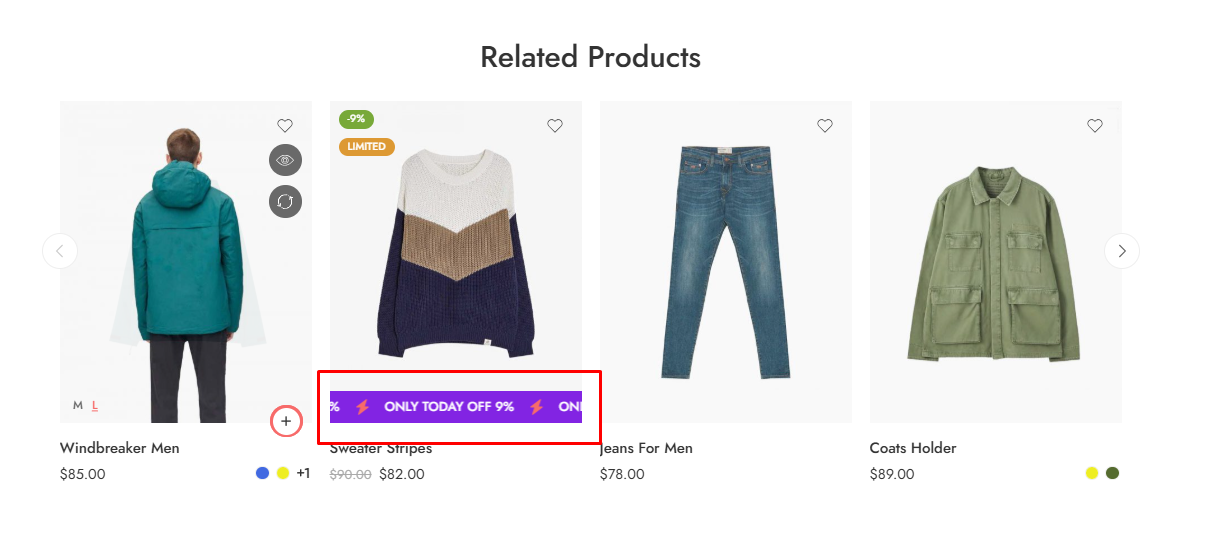
Task: Click the green jacket product image
Action: 995,262
